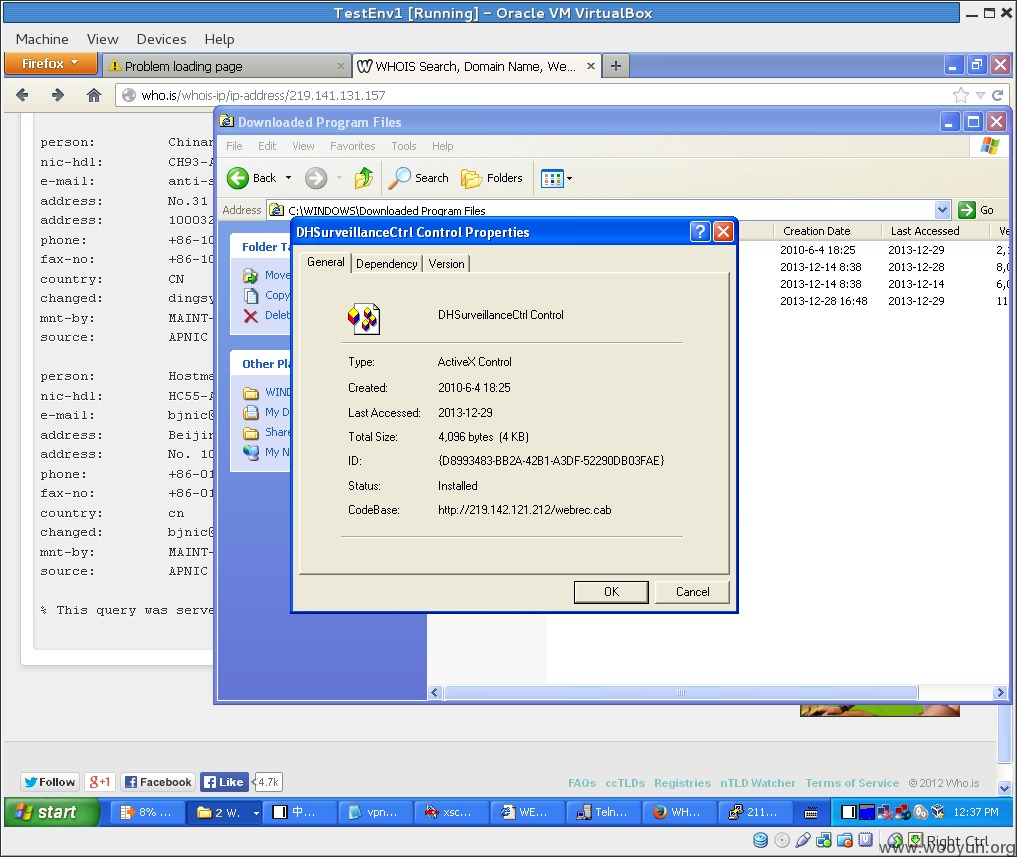This screenshot has height=857, width=1017.
Task: Switch to the Dependency tab
Action: click(x=387, y=263)
